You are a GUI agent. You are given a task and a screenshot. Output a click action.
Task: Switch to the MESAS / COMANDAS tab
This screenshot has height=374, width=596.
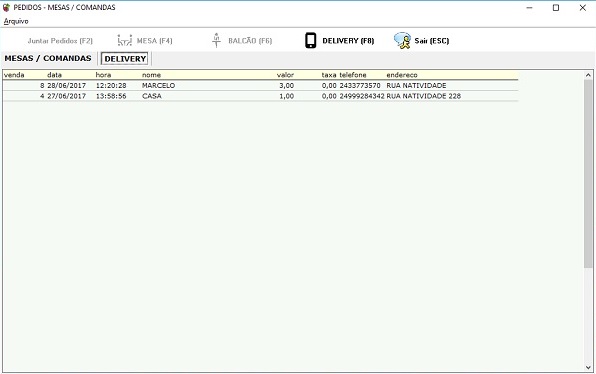coord(48,59)
